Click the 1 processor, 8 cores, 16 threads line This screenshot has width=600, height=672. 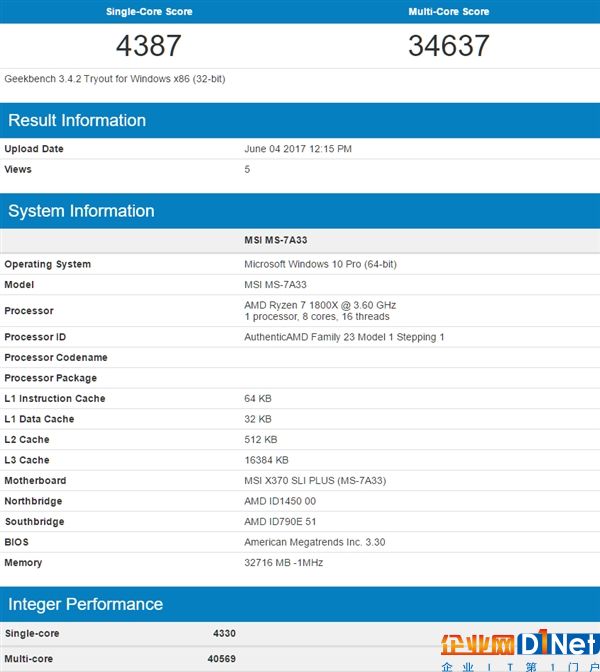click(x=317, y=317)
